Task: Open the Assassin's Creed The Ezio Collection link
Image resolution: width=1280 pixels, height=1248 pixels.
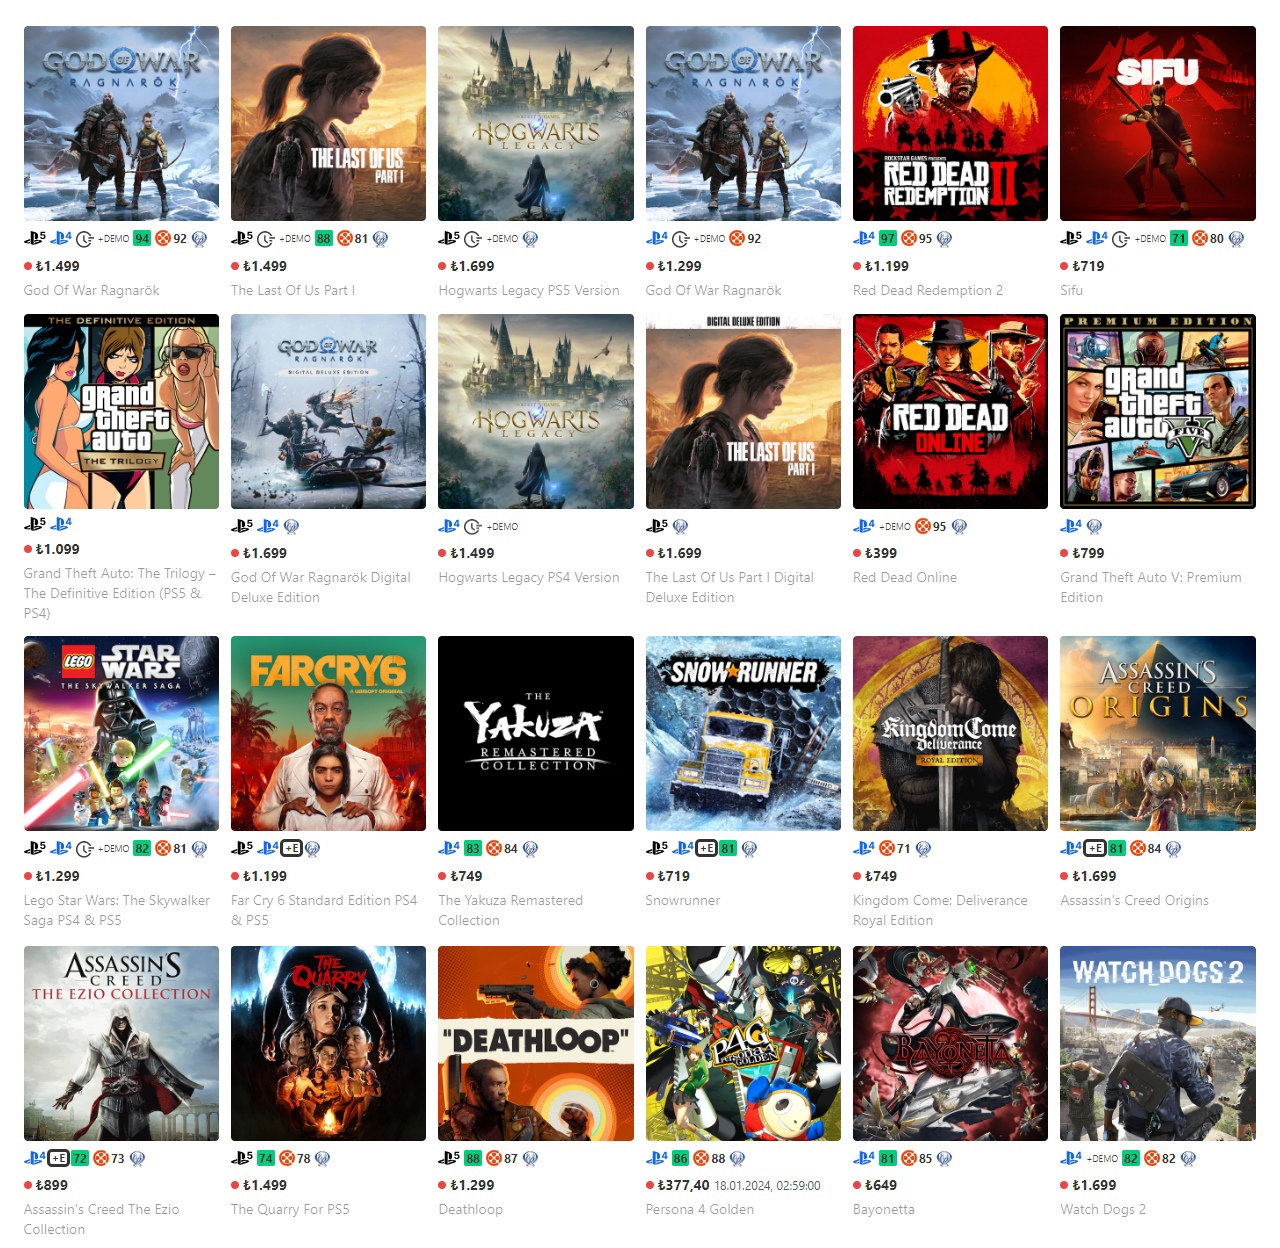Action: click(x=101, y=1219)
